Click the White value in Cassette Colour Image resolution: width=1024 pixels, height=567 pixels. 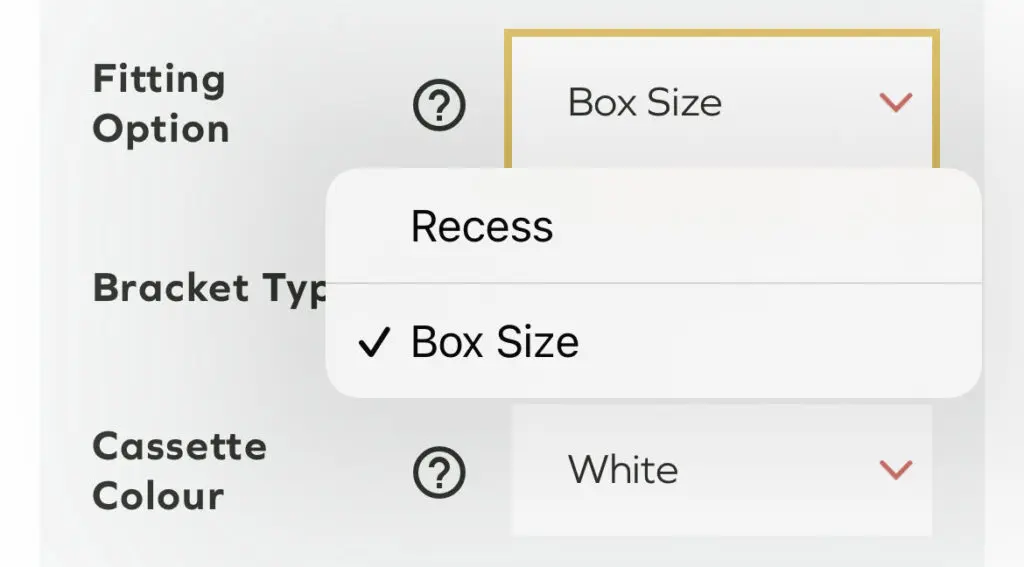point(622,469)
